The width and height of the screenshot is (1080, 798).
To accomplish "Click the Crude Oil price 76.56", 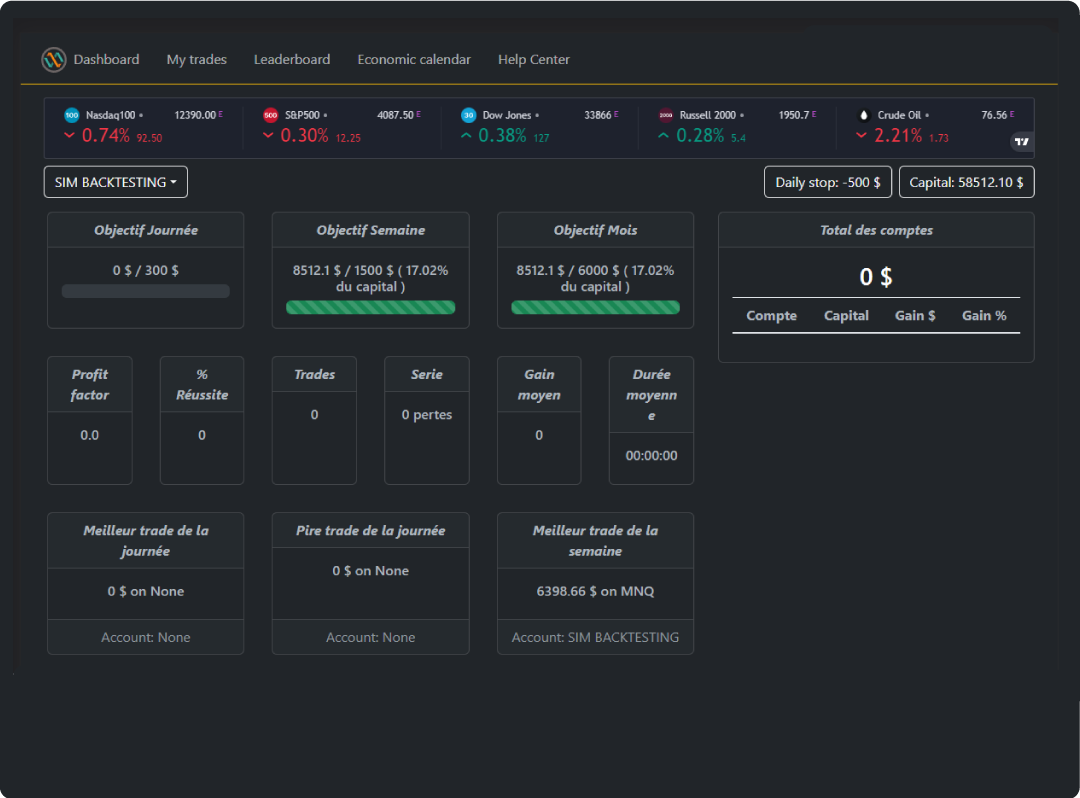I will click(x=994, y=115).
